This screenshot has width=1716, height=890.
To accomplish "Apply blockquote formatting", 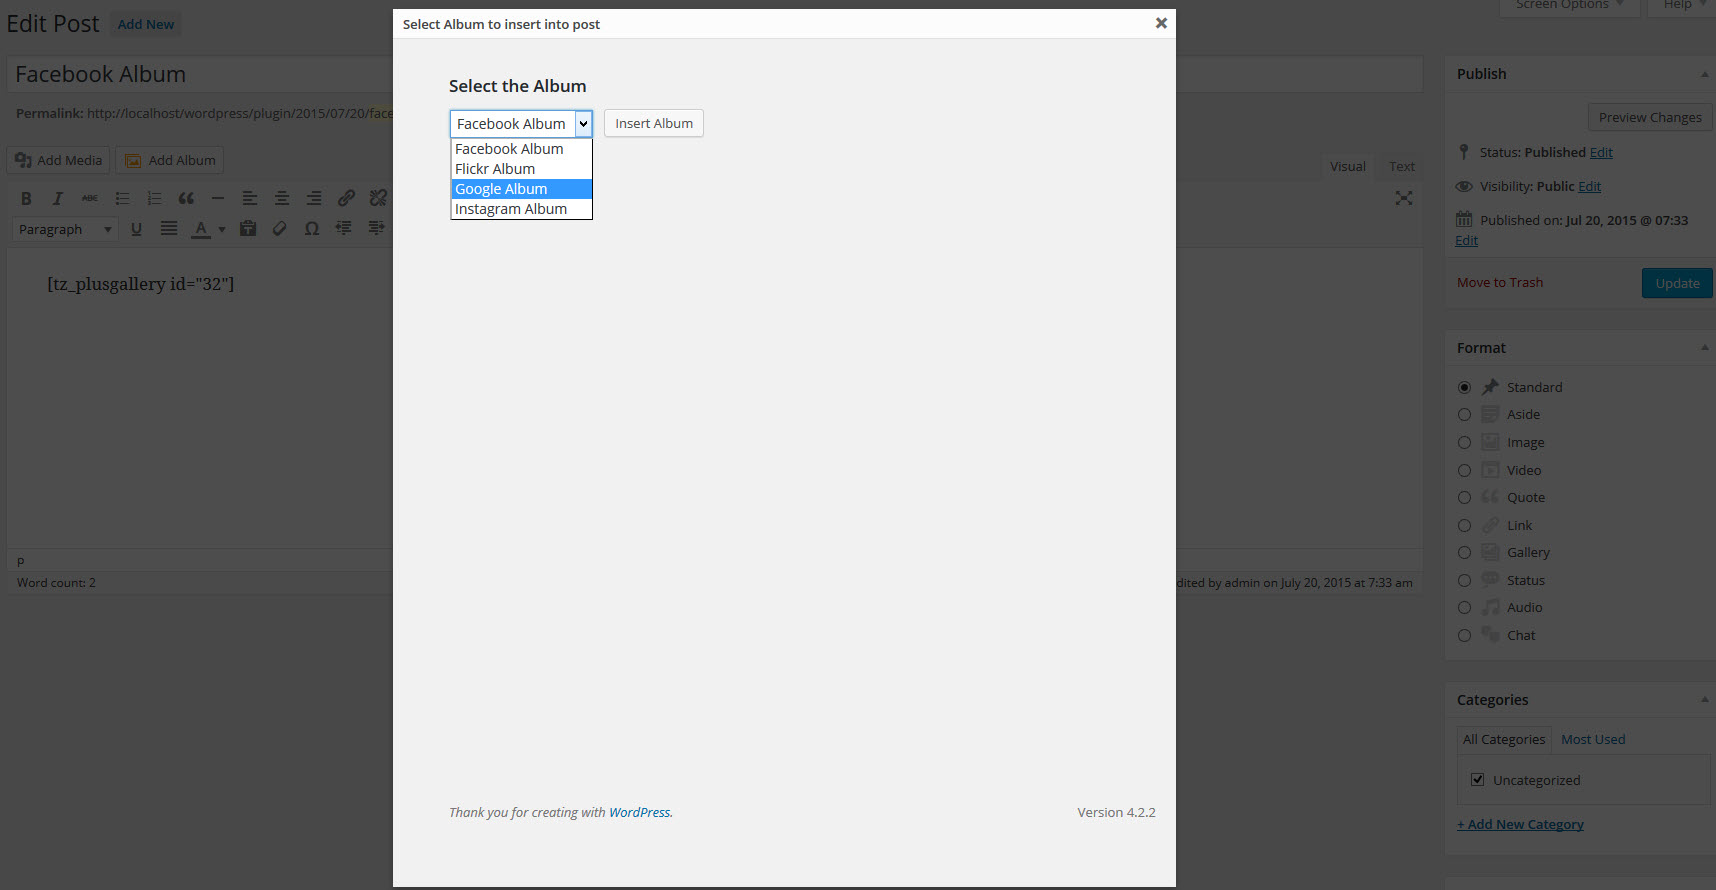I will tap(186, 198).
